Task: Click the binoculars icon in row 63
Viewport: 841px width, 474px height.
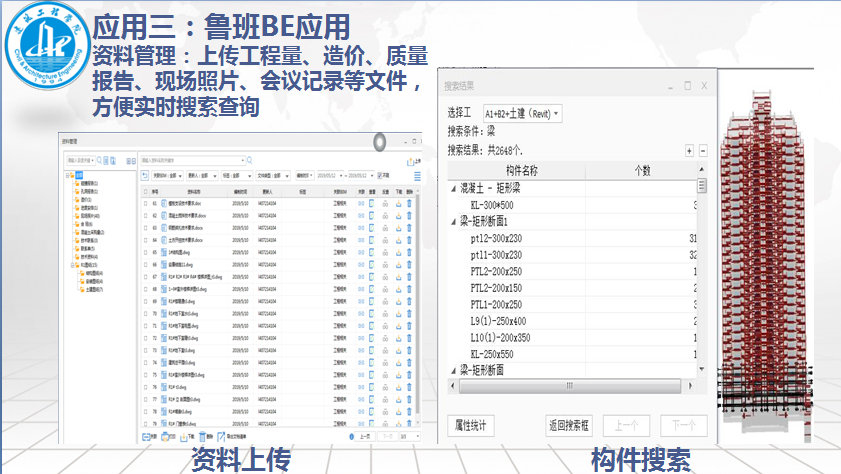Action: (385, 228)
